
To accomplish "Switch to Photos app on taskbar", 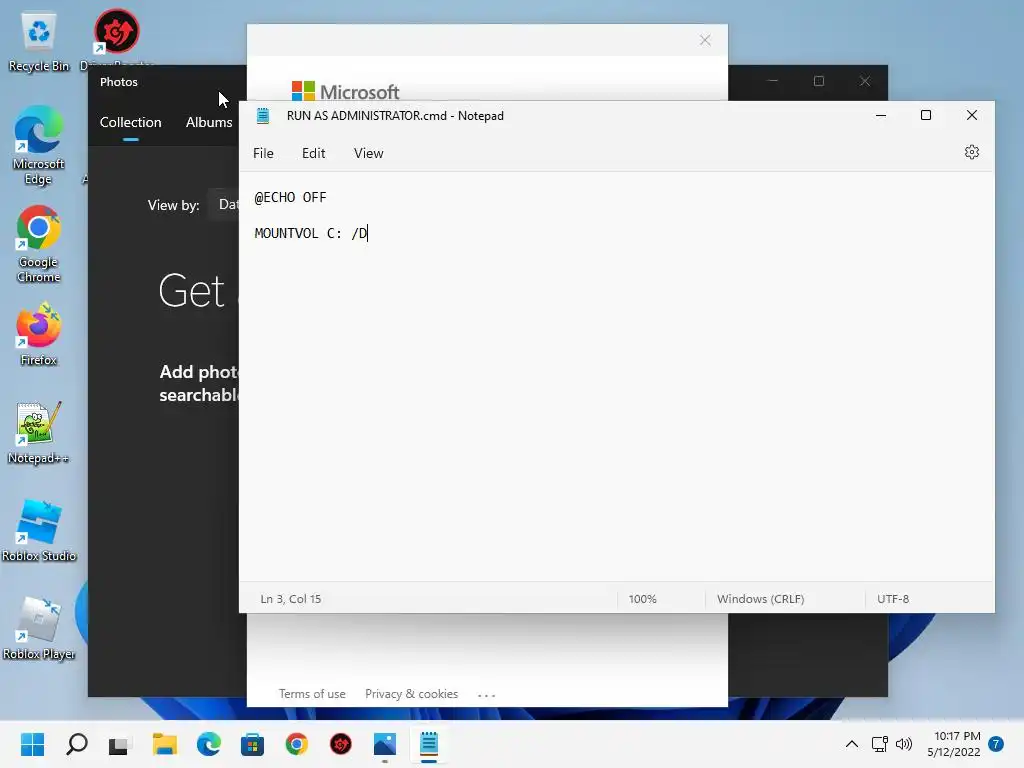I will [385, 744].
